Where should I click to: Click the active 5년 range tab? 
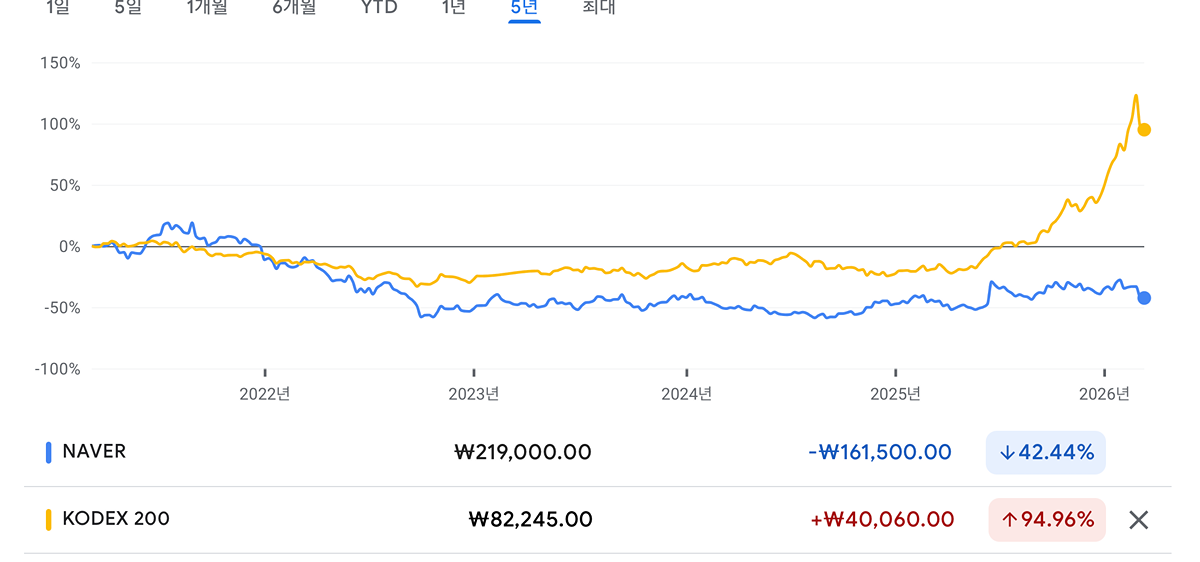coord(524,8)
